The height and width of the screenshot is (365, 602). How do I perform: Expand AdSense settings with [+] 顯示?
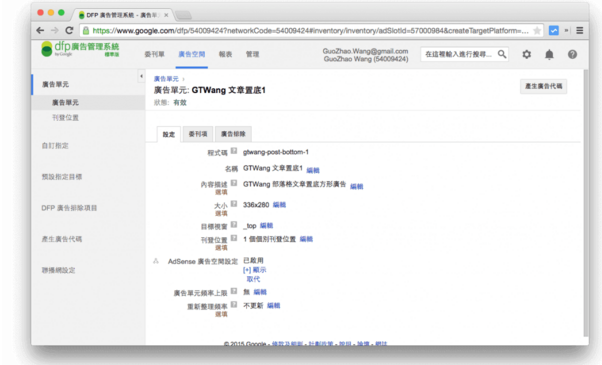point(255,270)
